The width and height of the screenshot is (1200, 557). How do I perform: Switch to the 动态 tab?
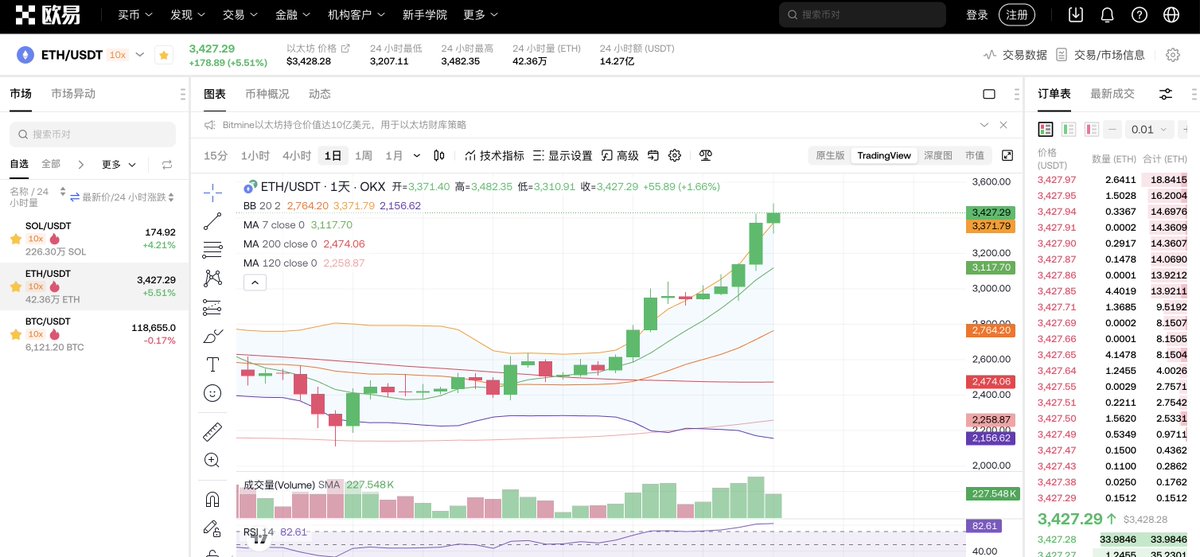tap(319, 94)
